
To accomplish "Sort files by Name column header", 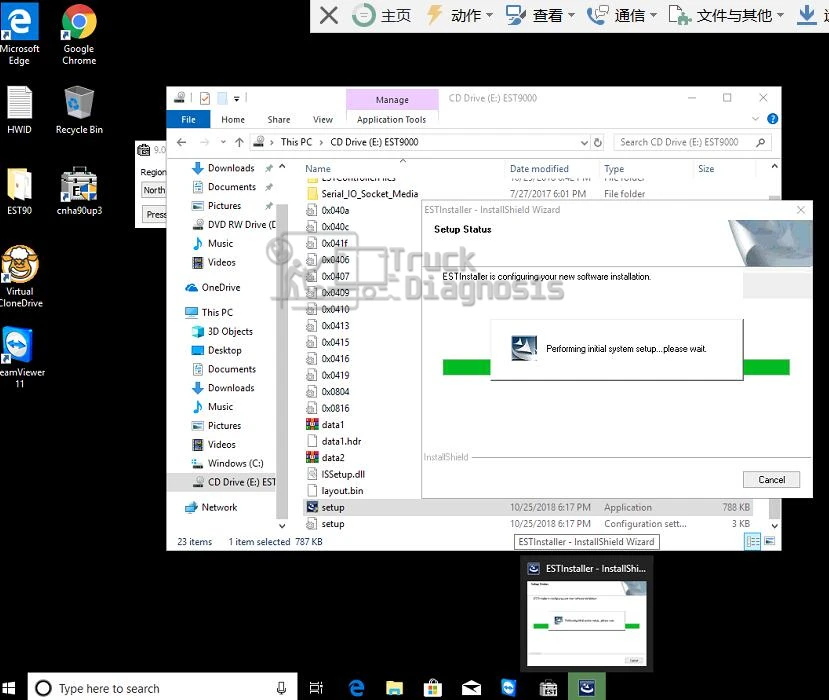I will point(318,169).
